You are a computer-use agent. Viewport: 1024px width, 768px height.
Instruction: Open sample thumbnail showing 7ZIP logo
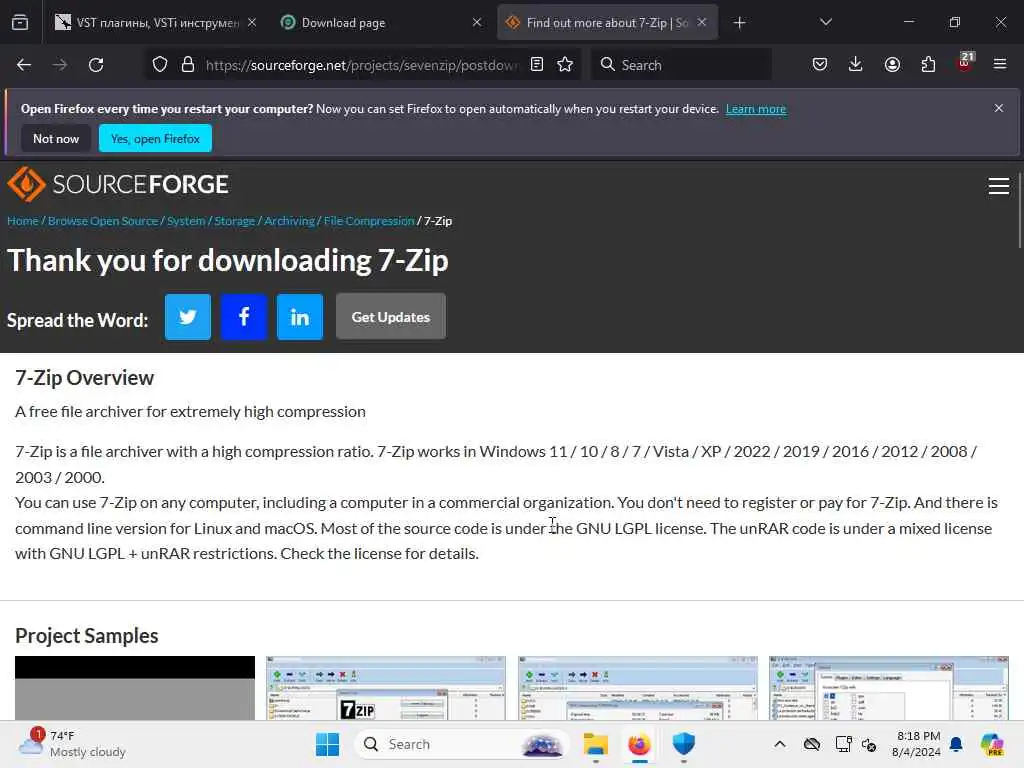tap(386, 688)
